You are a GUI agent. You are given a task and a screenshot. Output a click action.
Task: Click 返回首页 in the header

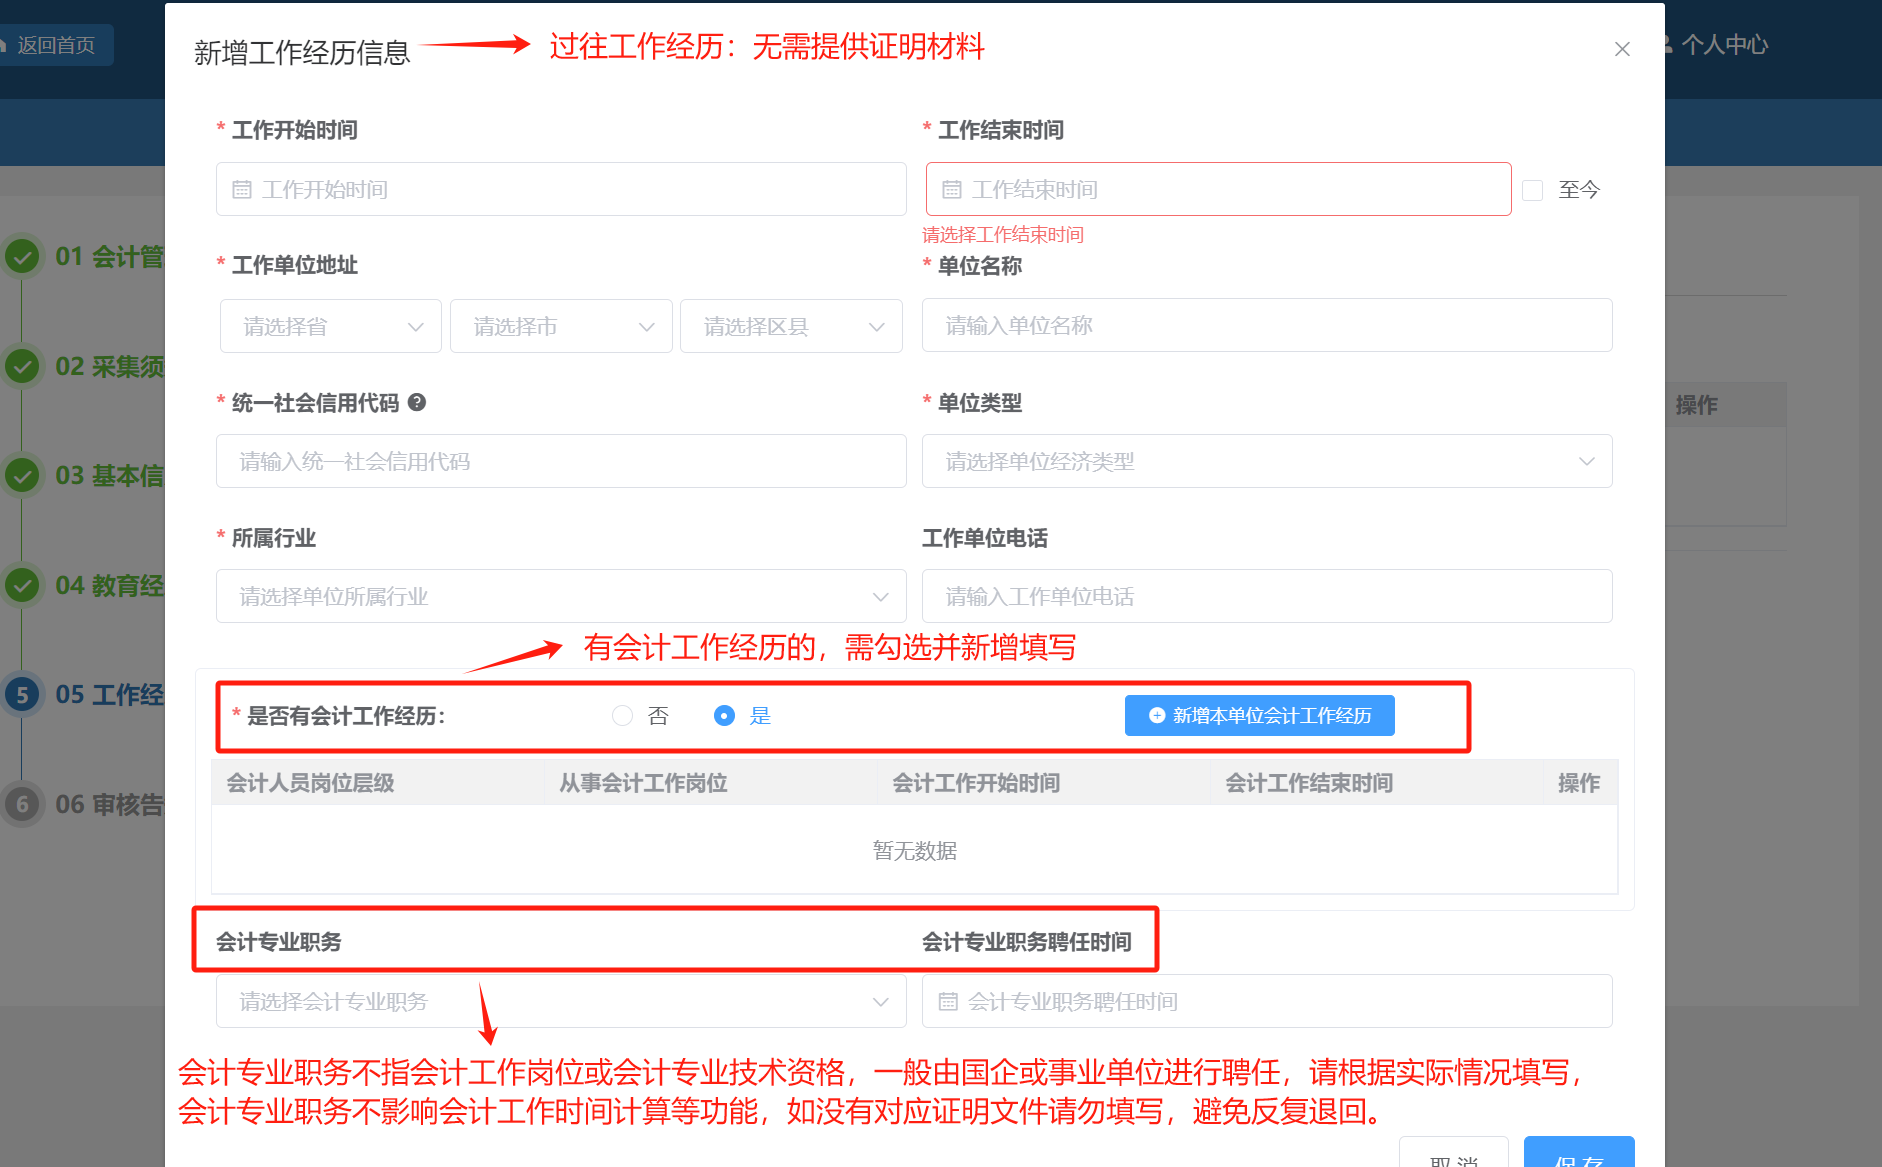tap(55, 45)
